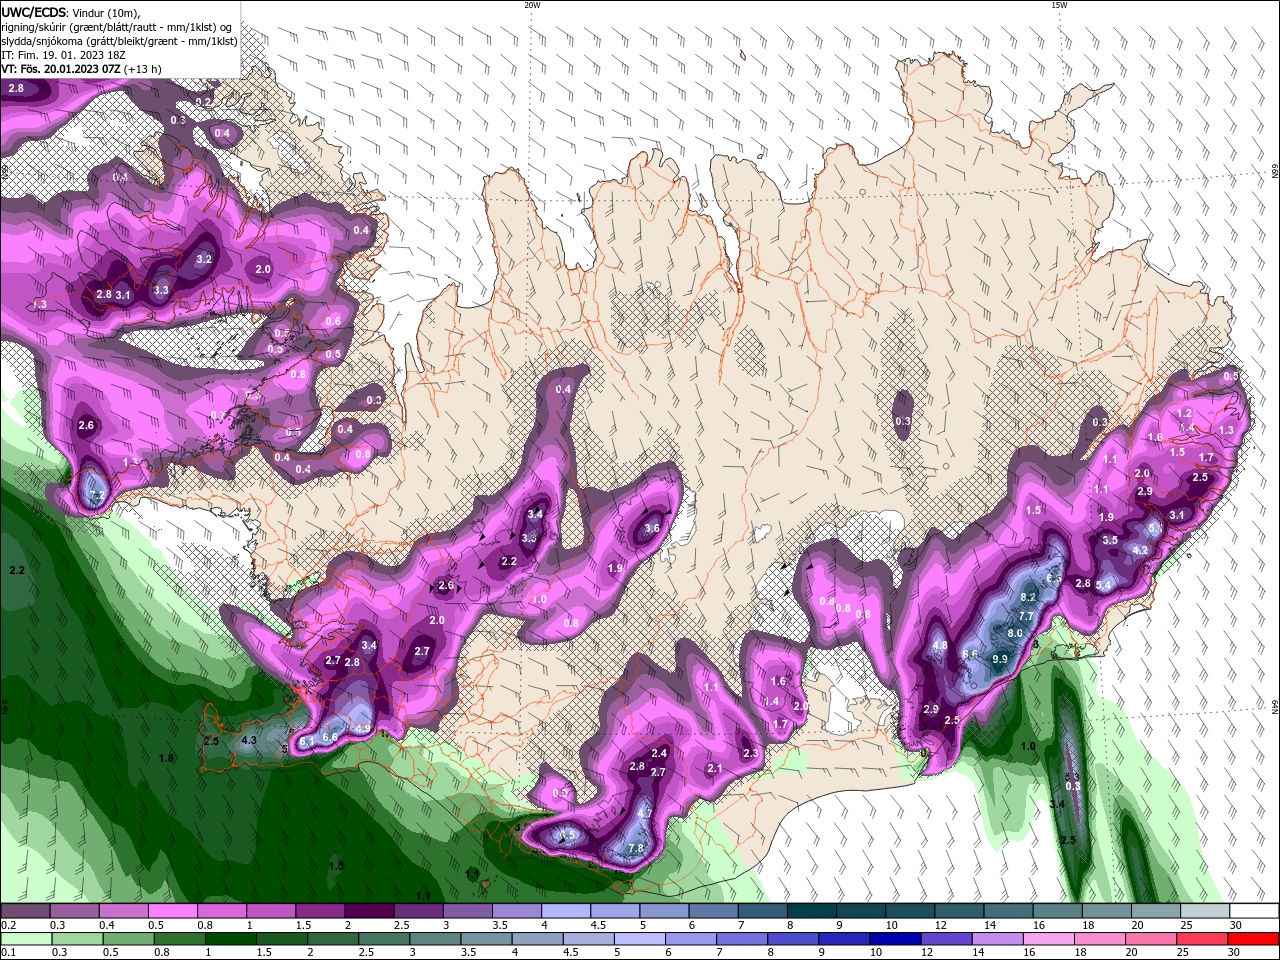Click the 'slydda/snjókoma' legend description line

(x=119, y=41)
